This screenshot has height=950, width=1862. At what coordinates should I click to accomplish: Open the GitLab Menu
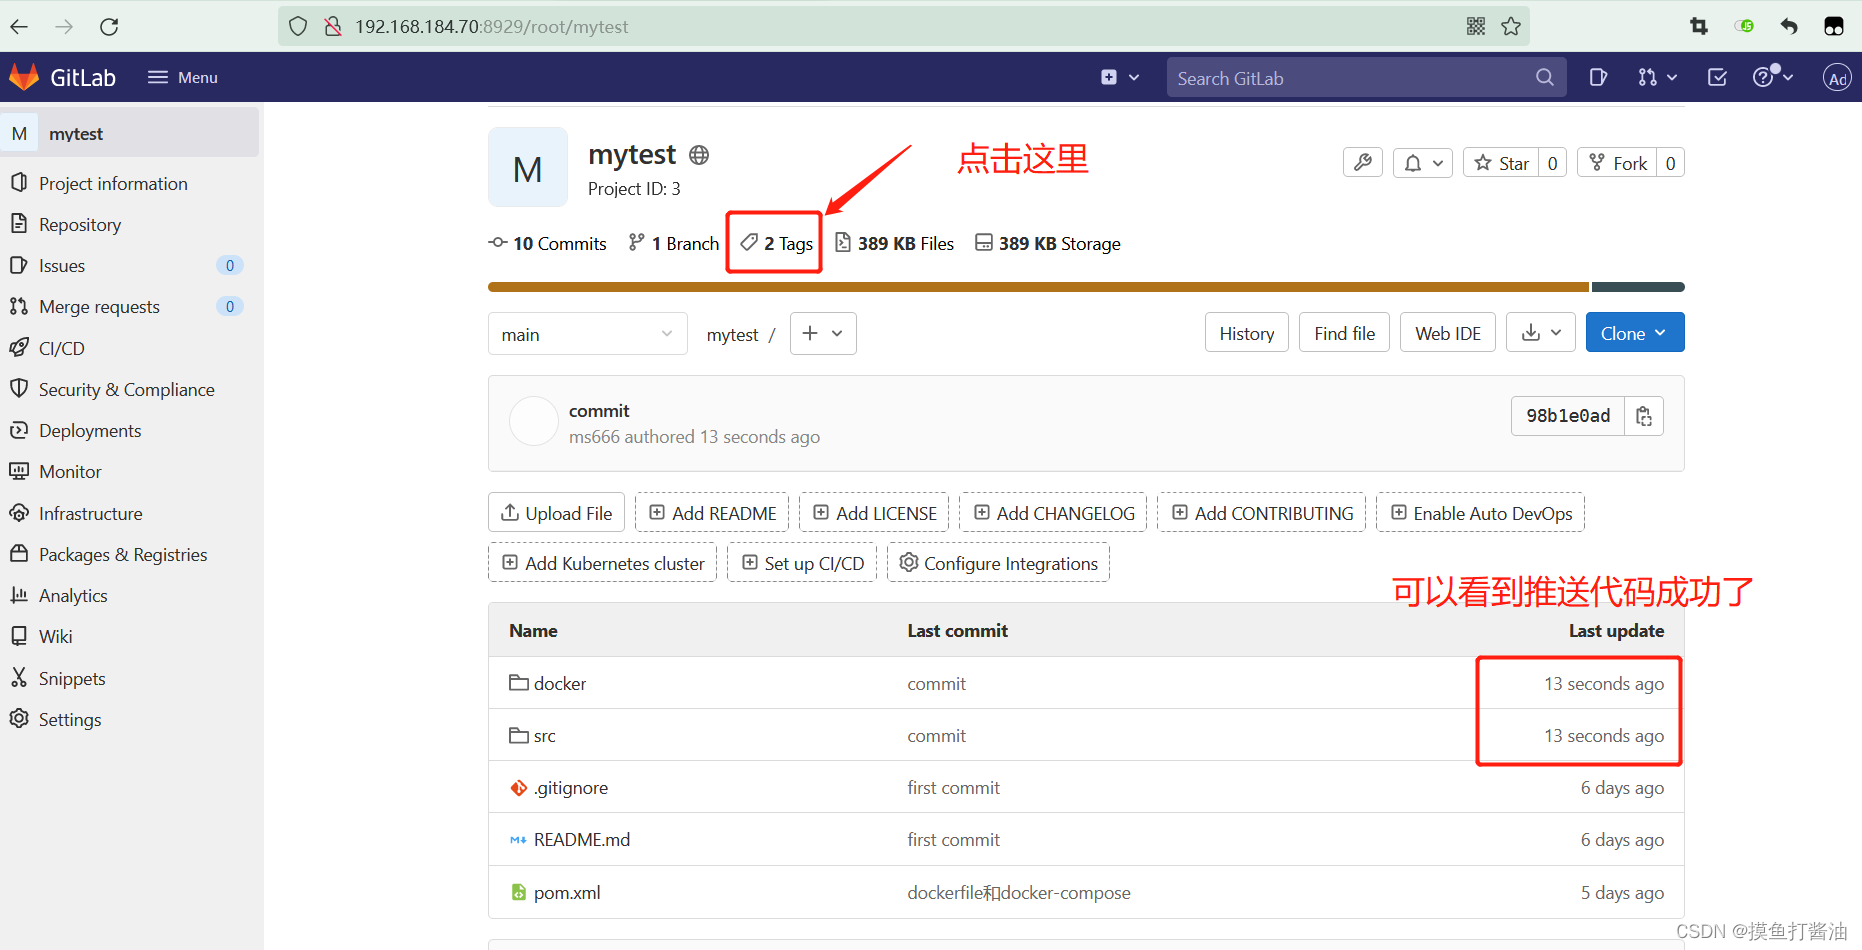183,77
